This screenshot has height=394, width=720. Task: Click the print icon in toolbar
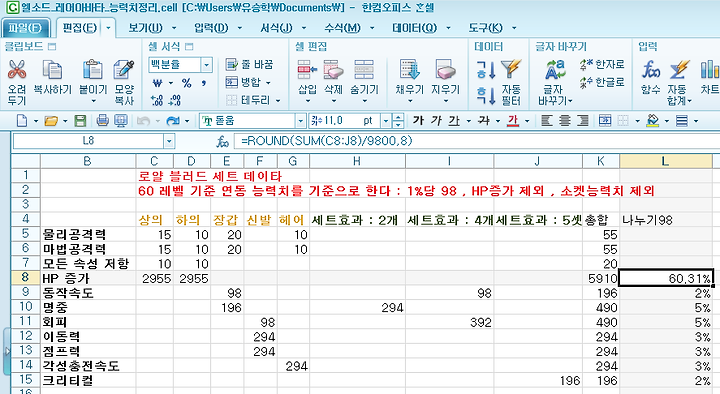coord(102,121)
